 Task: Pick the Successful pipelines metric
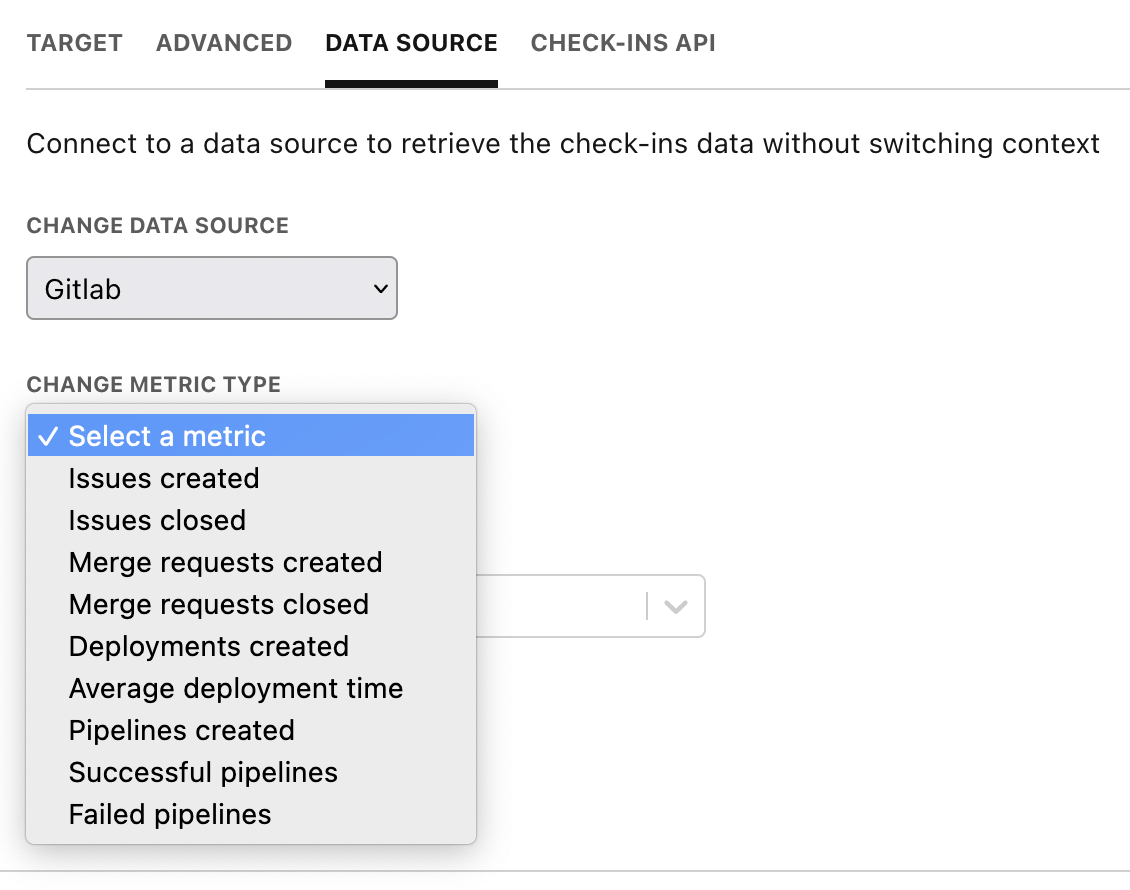pos(203,772)
